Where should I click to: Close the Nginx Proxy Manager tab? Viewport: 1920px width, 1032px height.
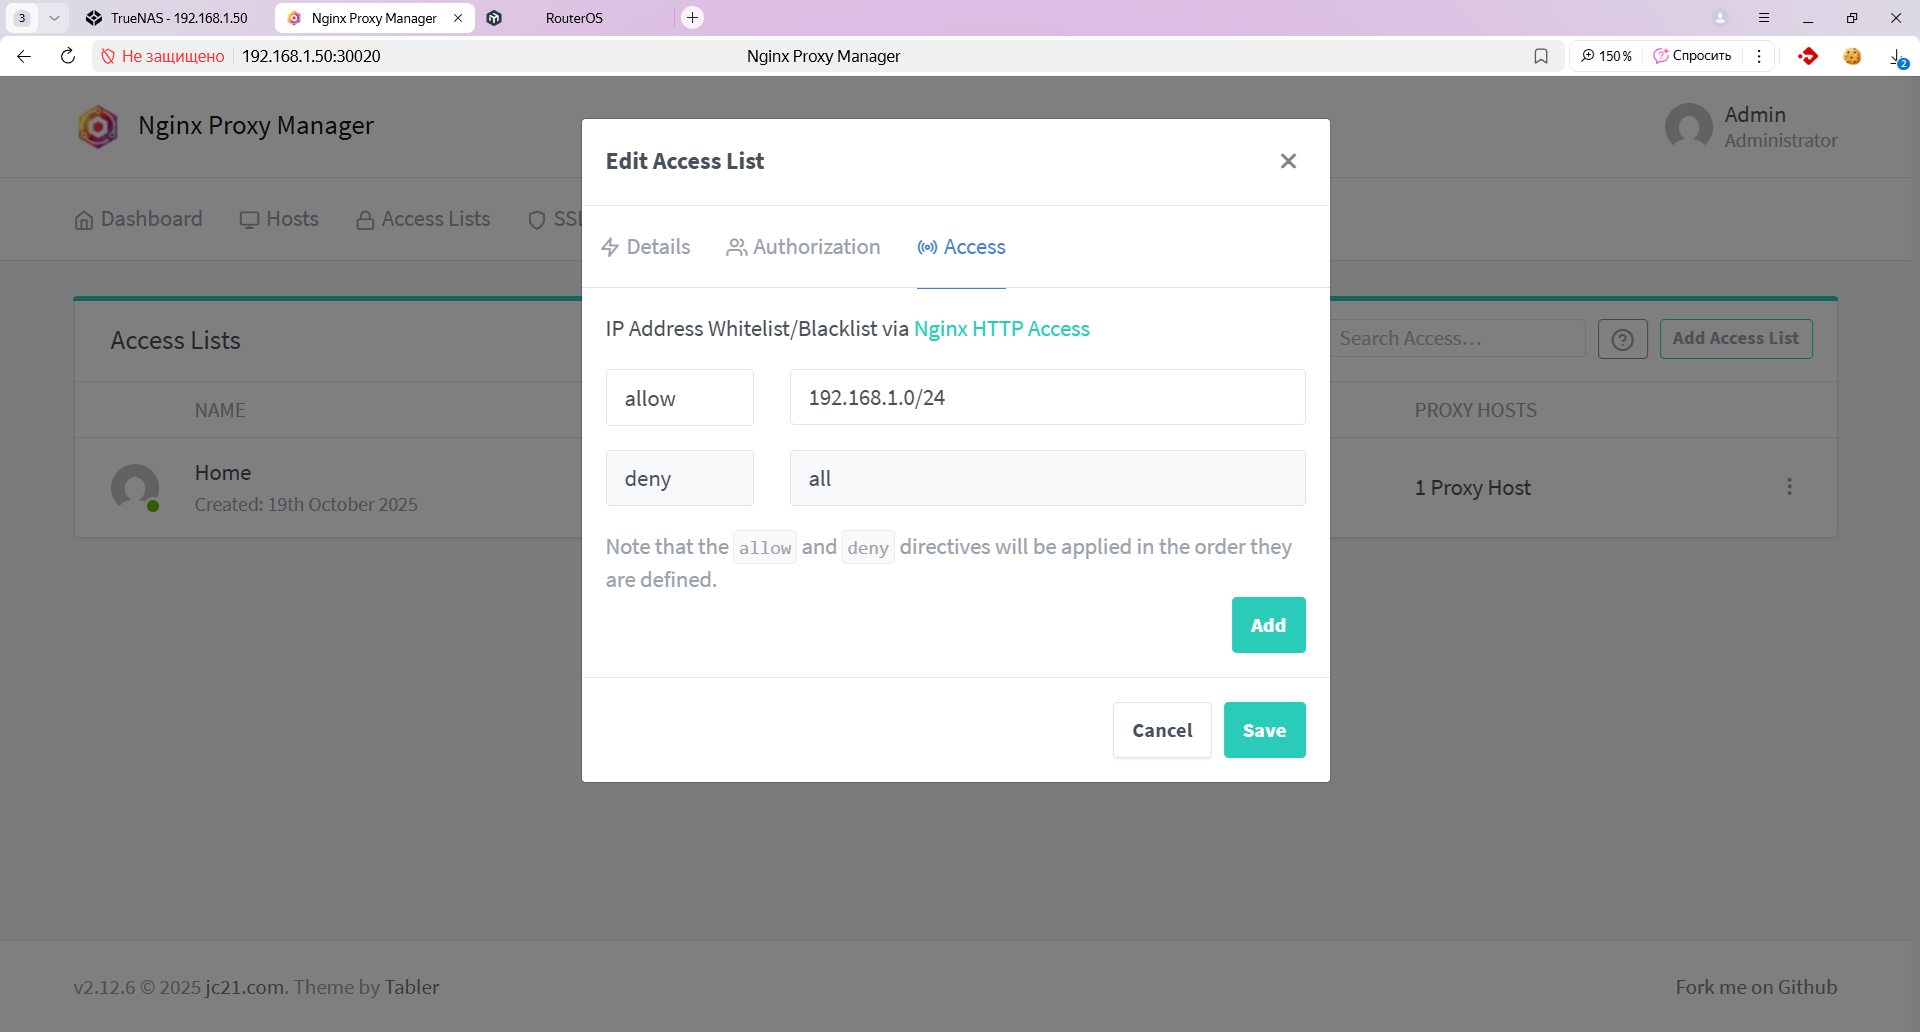(x=458, y=18)
